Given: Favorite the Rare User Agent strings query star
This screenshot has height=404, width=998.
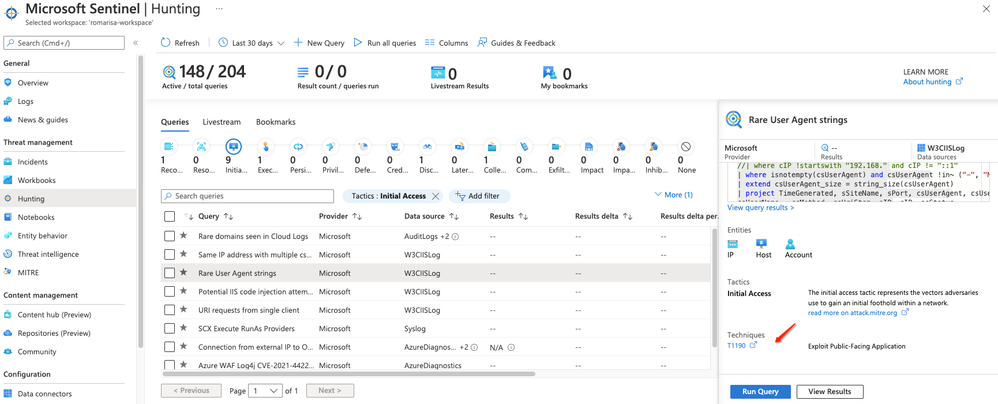Looking at the screenshot, I should [183, 272].
